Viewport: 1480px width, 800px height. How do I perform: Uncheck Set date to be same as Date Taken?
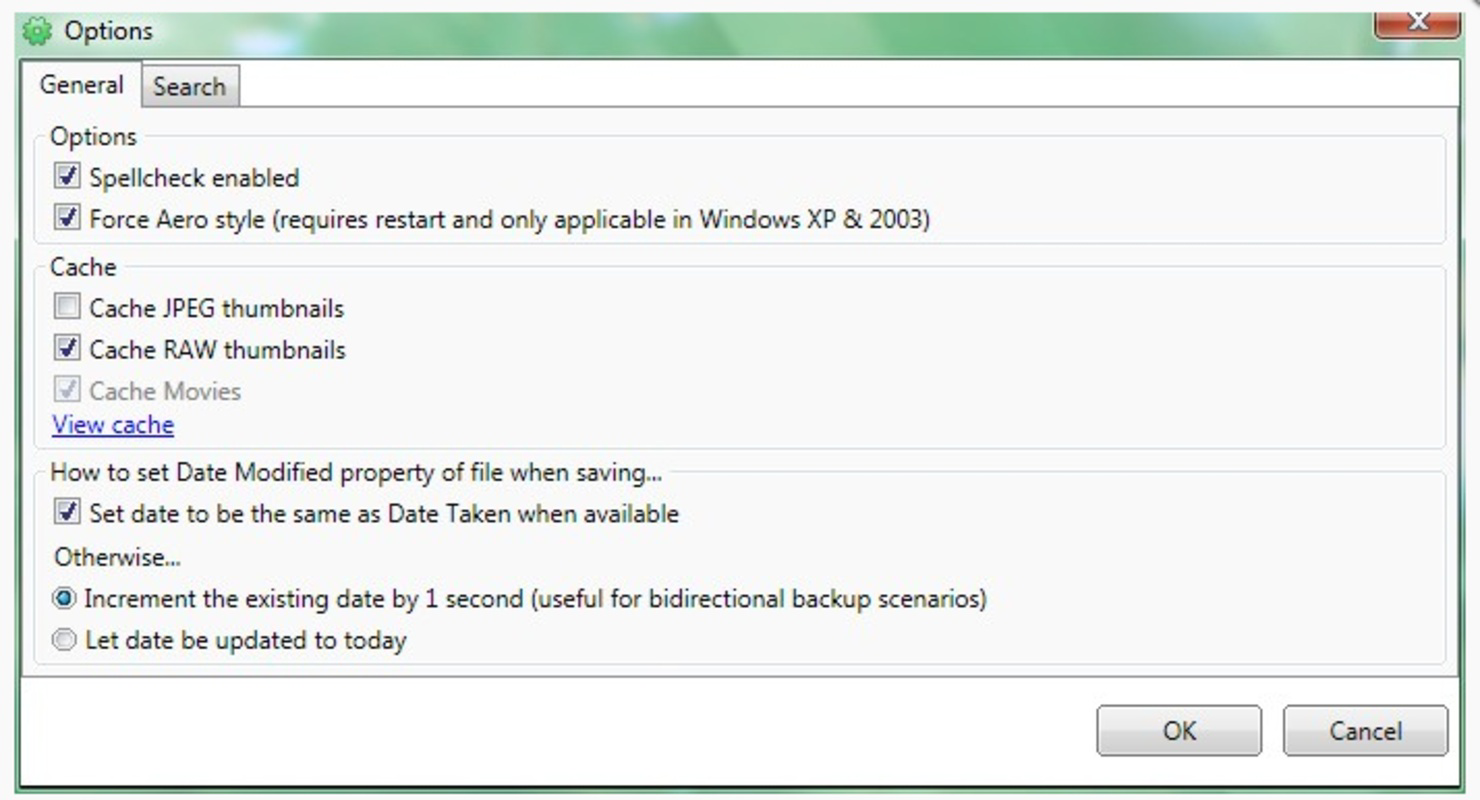(x=66, y=512)
